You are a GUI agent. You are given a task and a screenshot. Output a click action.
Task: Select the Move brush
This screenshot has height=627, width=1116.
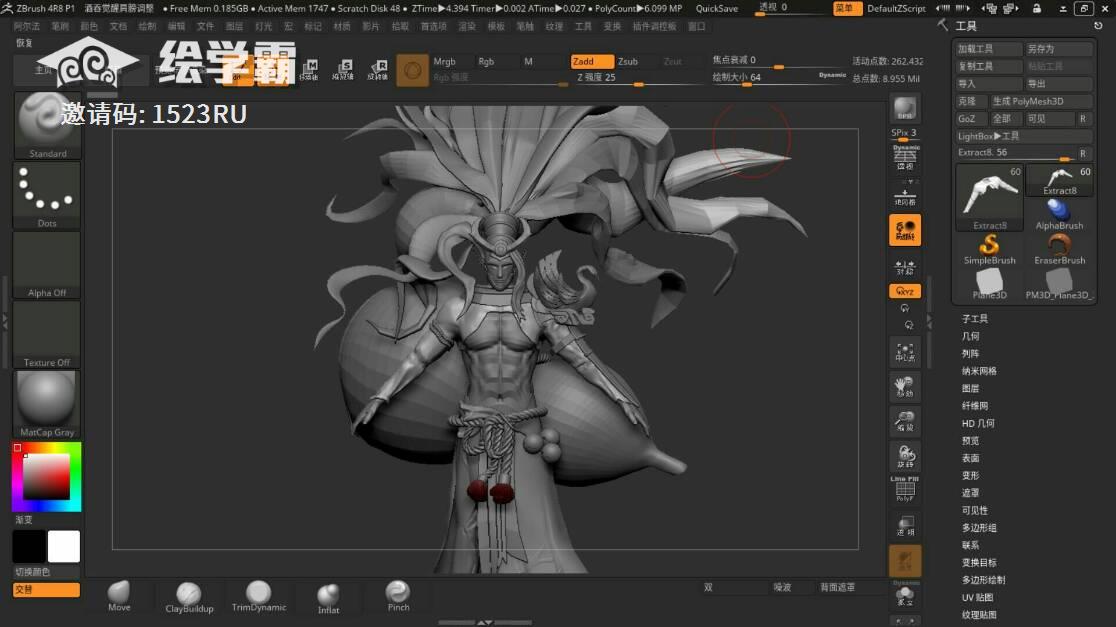[119, 596]
